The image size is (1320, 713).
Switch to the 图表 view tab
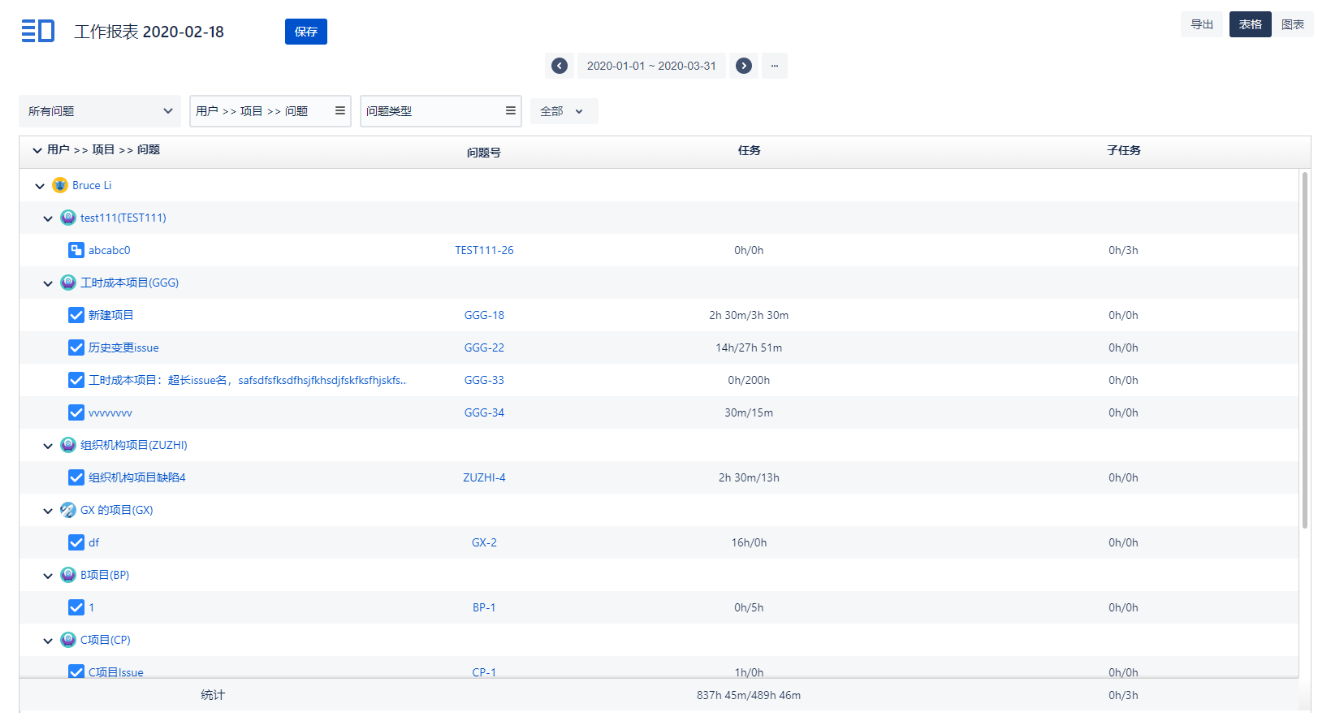(x=1292, y=25)
